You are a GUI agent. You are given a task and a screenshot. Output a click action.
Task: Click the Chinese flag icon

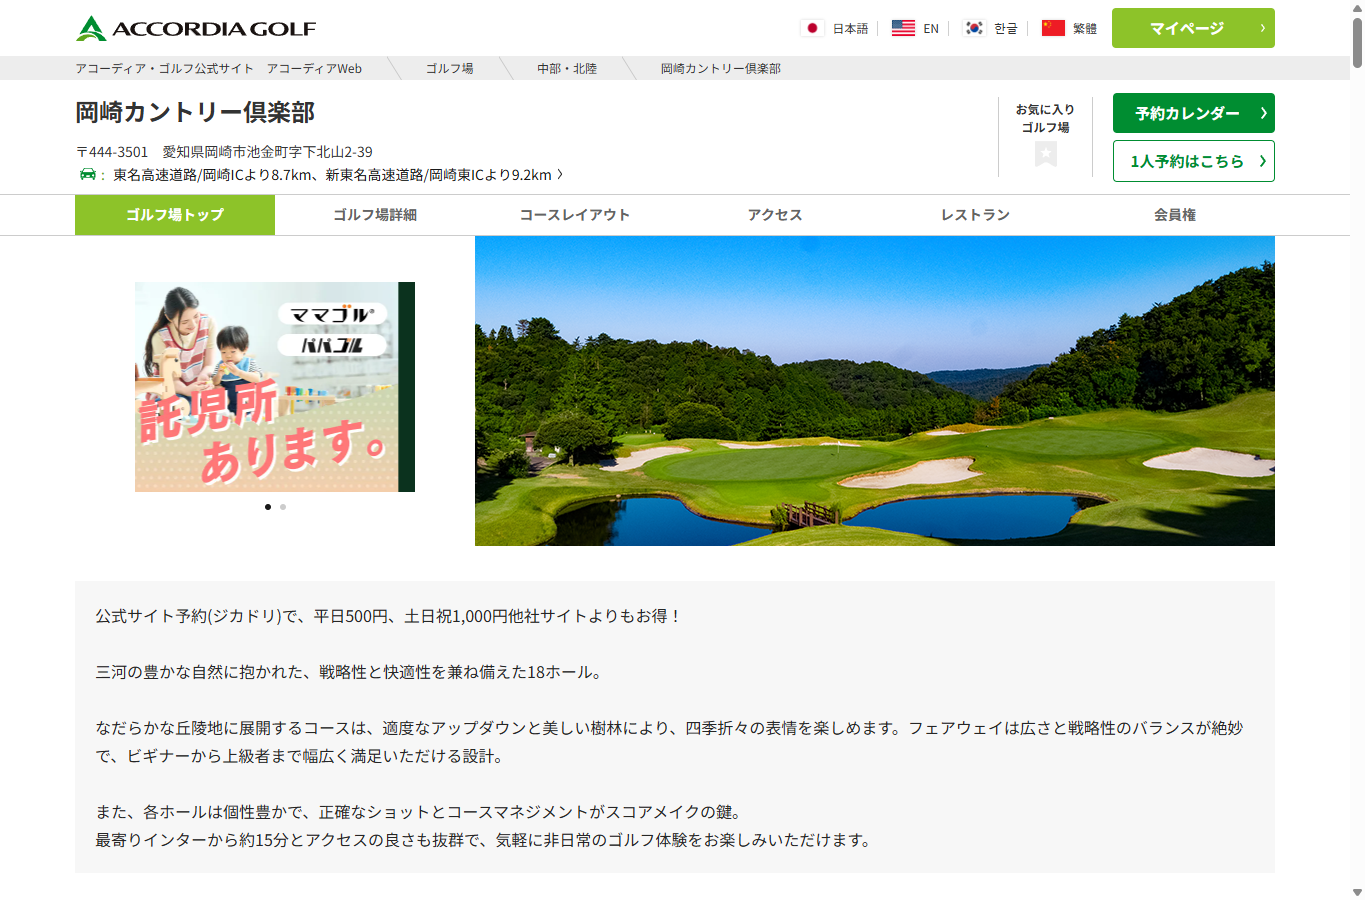click(1053, 28)
